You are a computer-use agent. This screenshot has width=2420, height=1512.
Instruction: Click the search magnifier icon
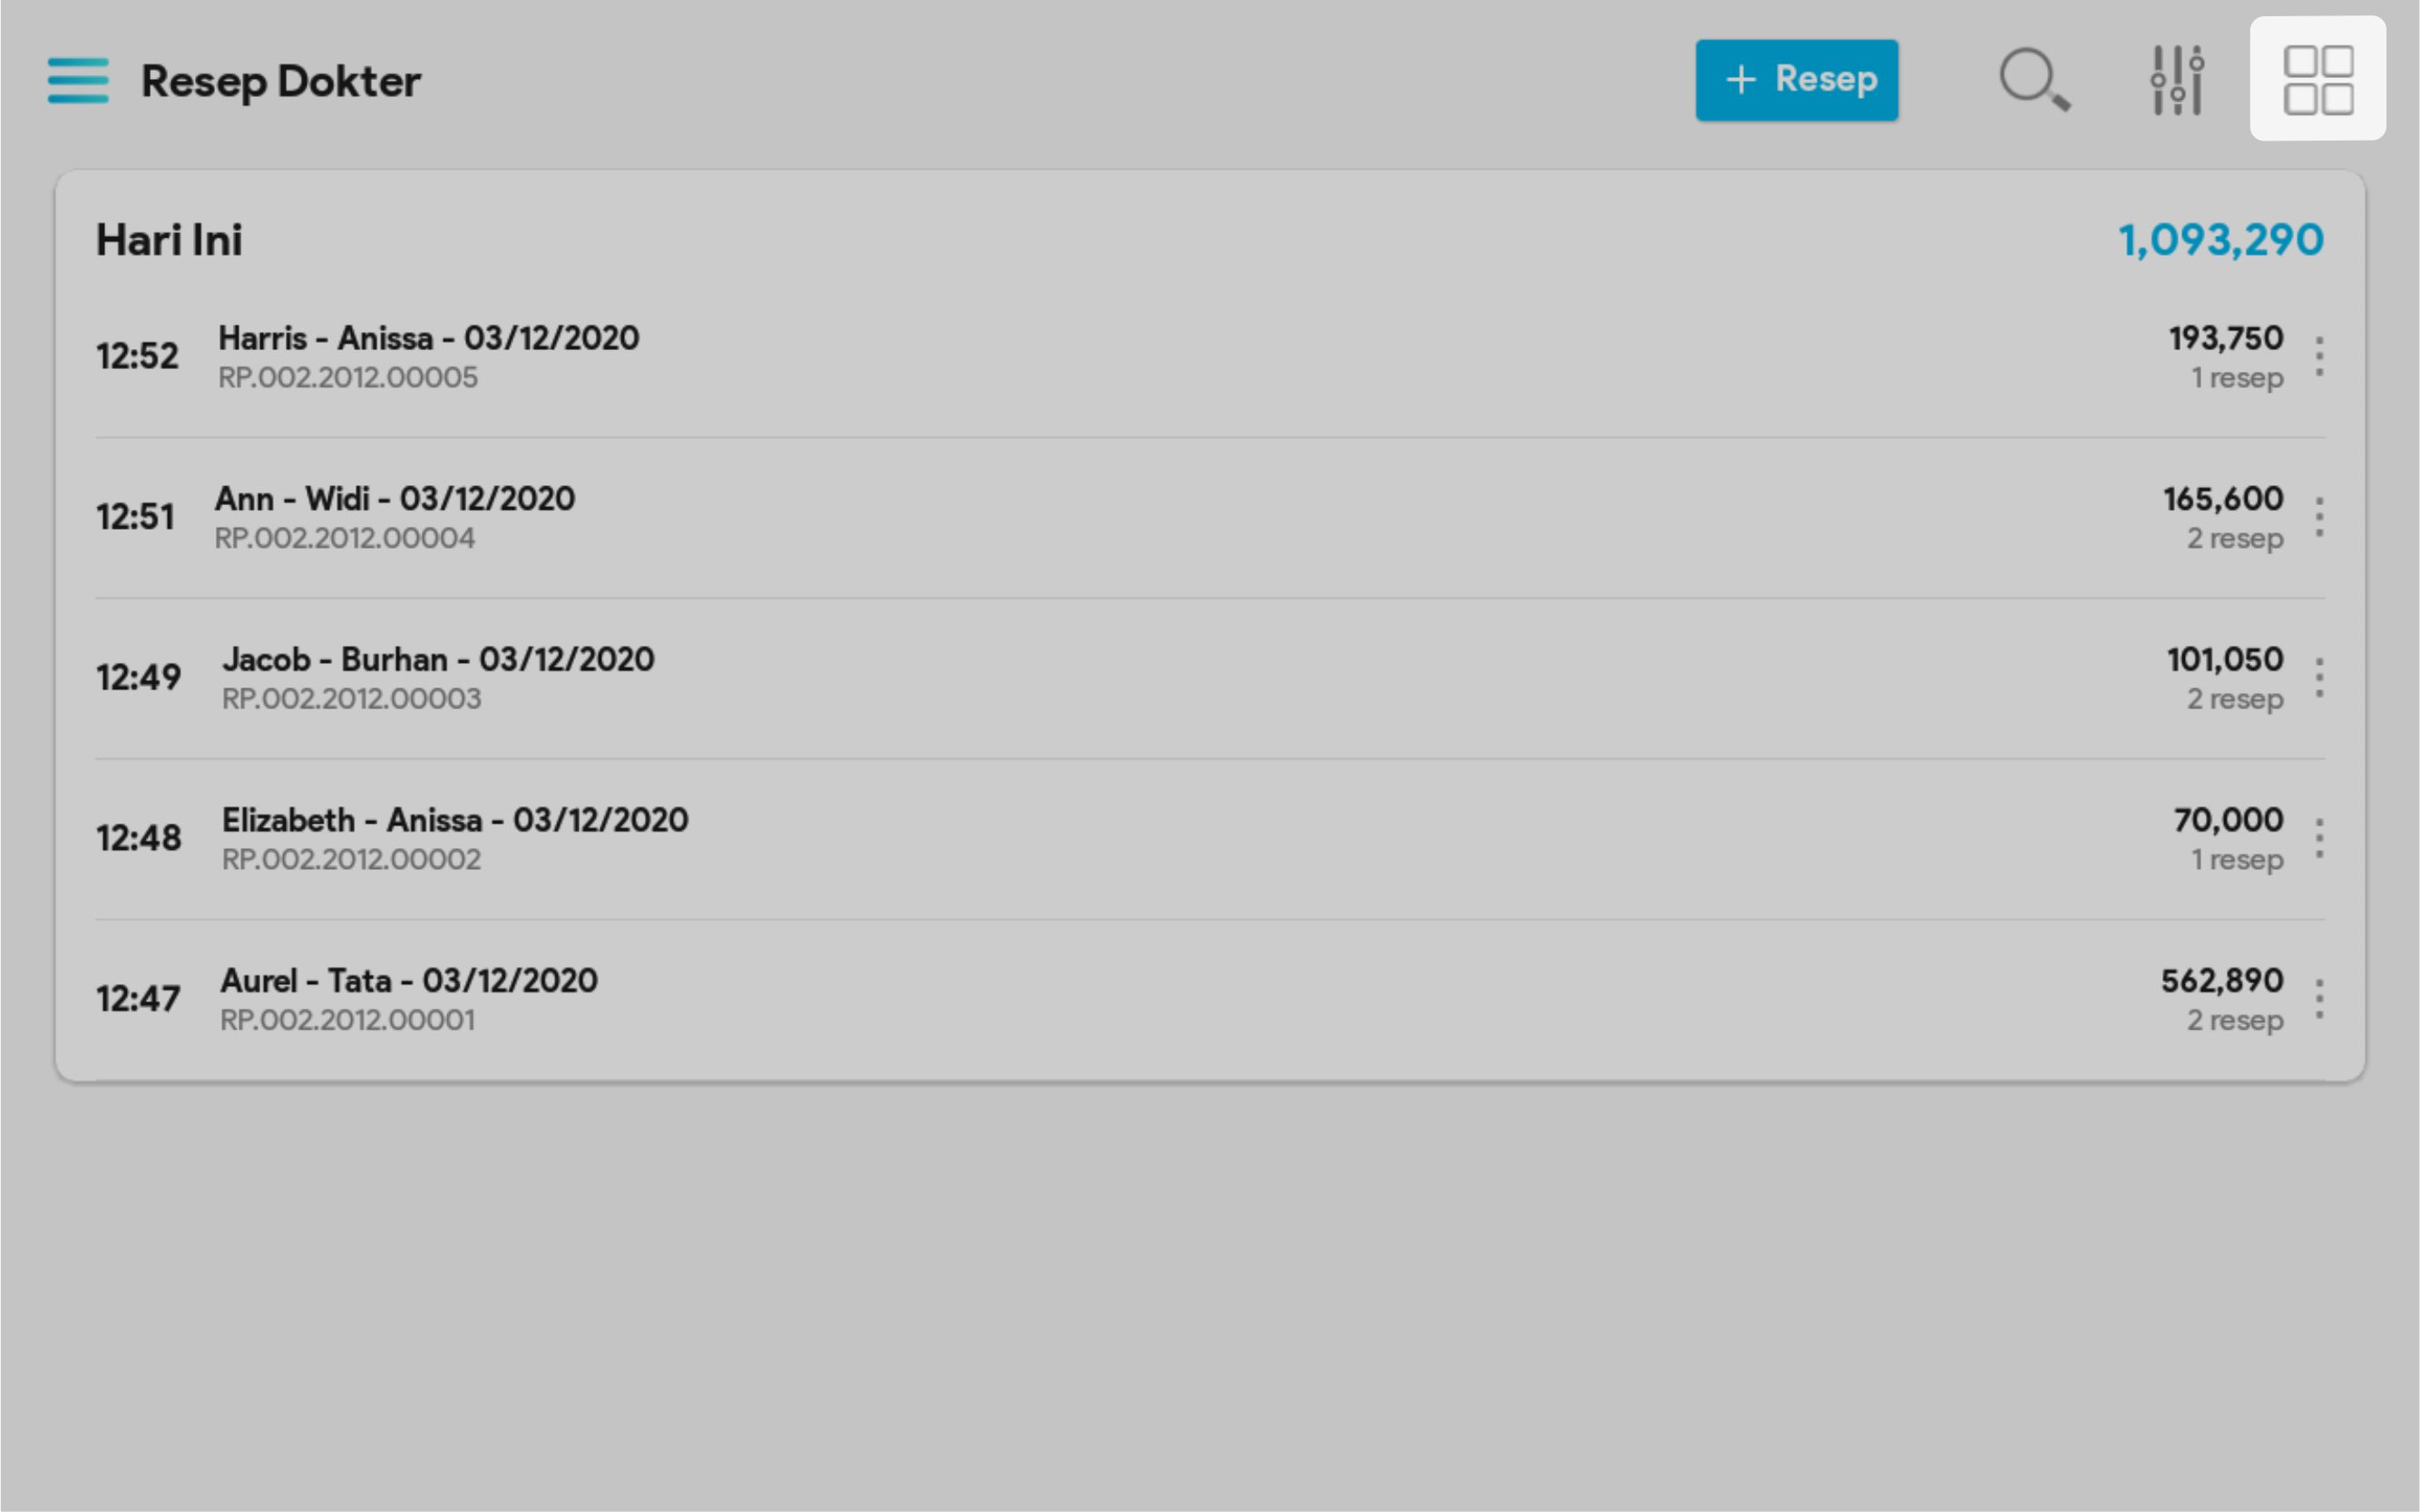click(2033, 80)
